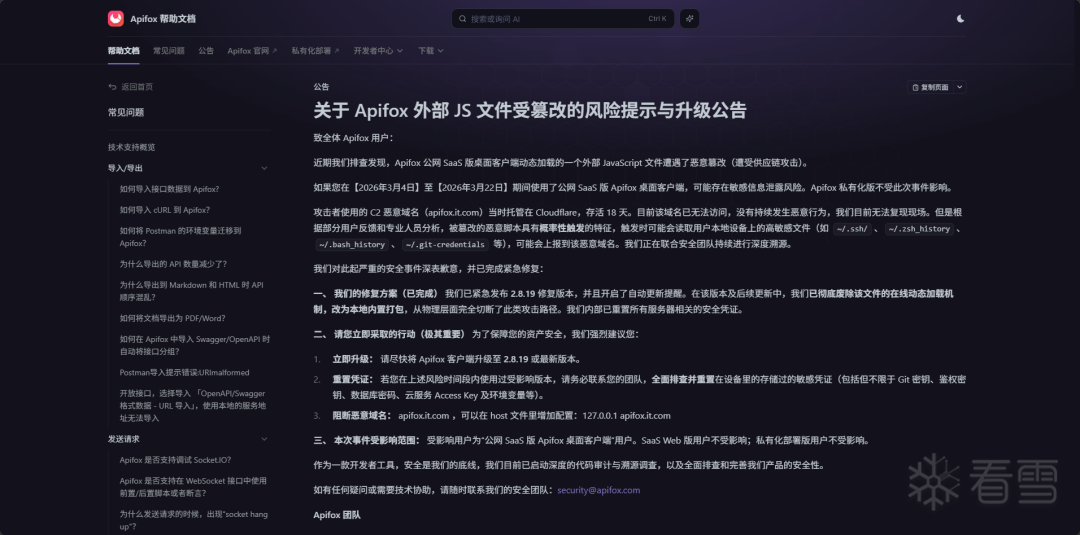
Task: Click the Apifox logo icon
Action: [x=116, y=19]
